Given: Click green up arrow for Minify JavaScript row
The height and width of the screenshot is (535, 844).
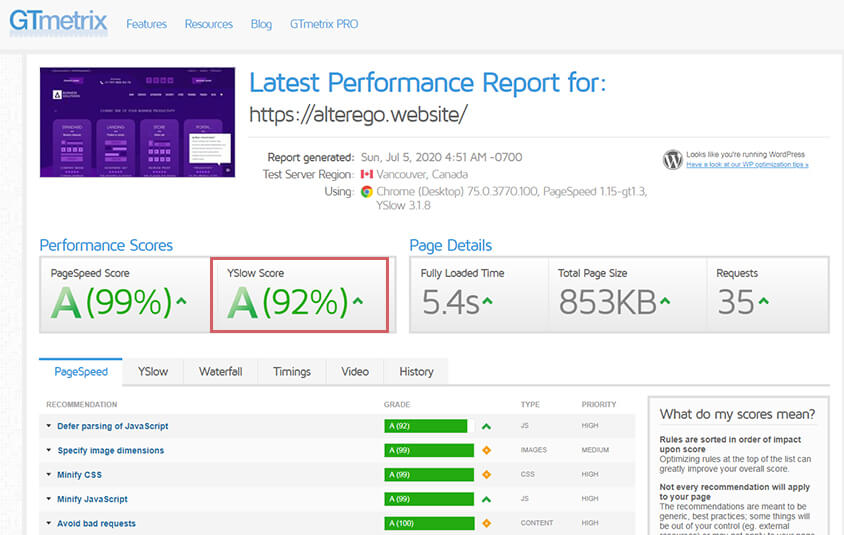Looking at the screenshot, I should click(x=487, y=499).
